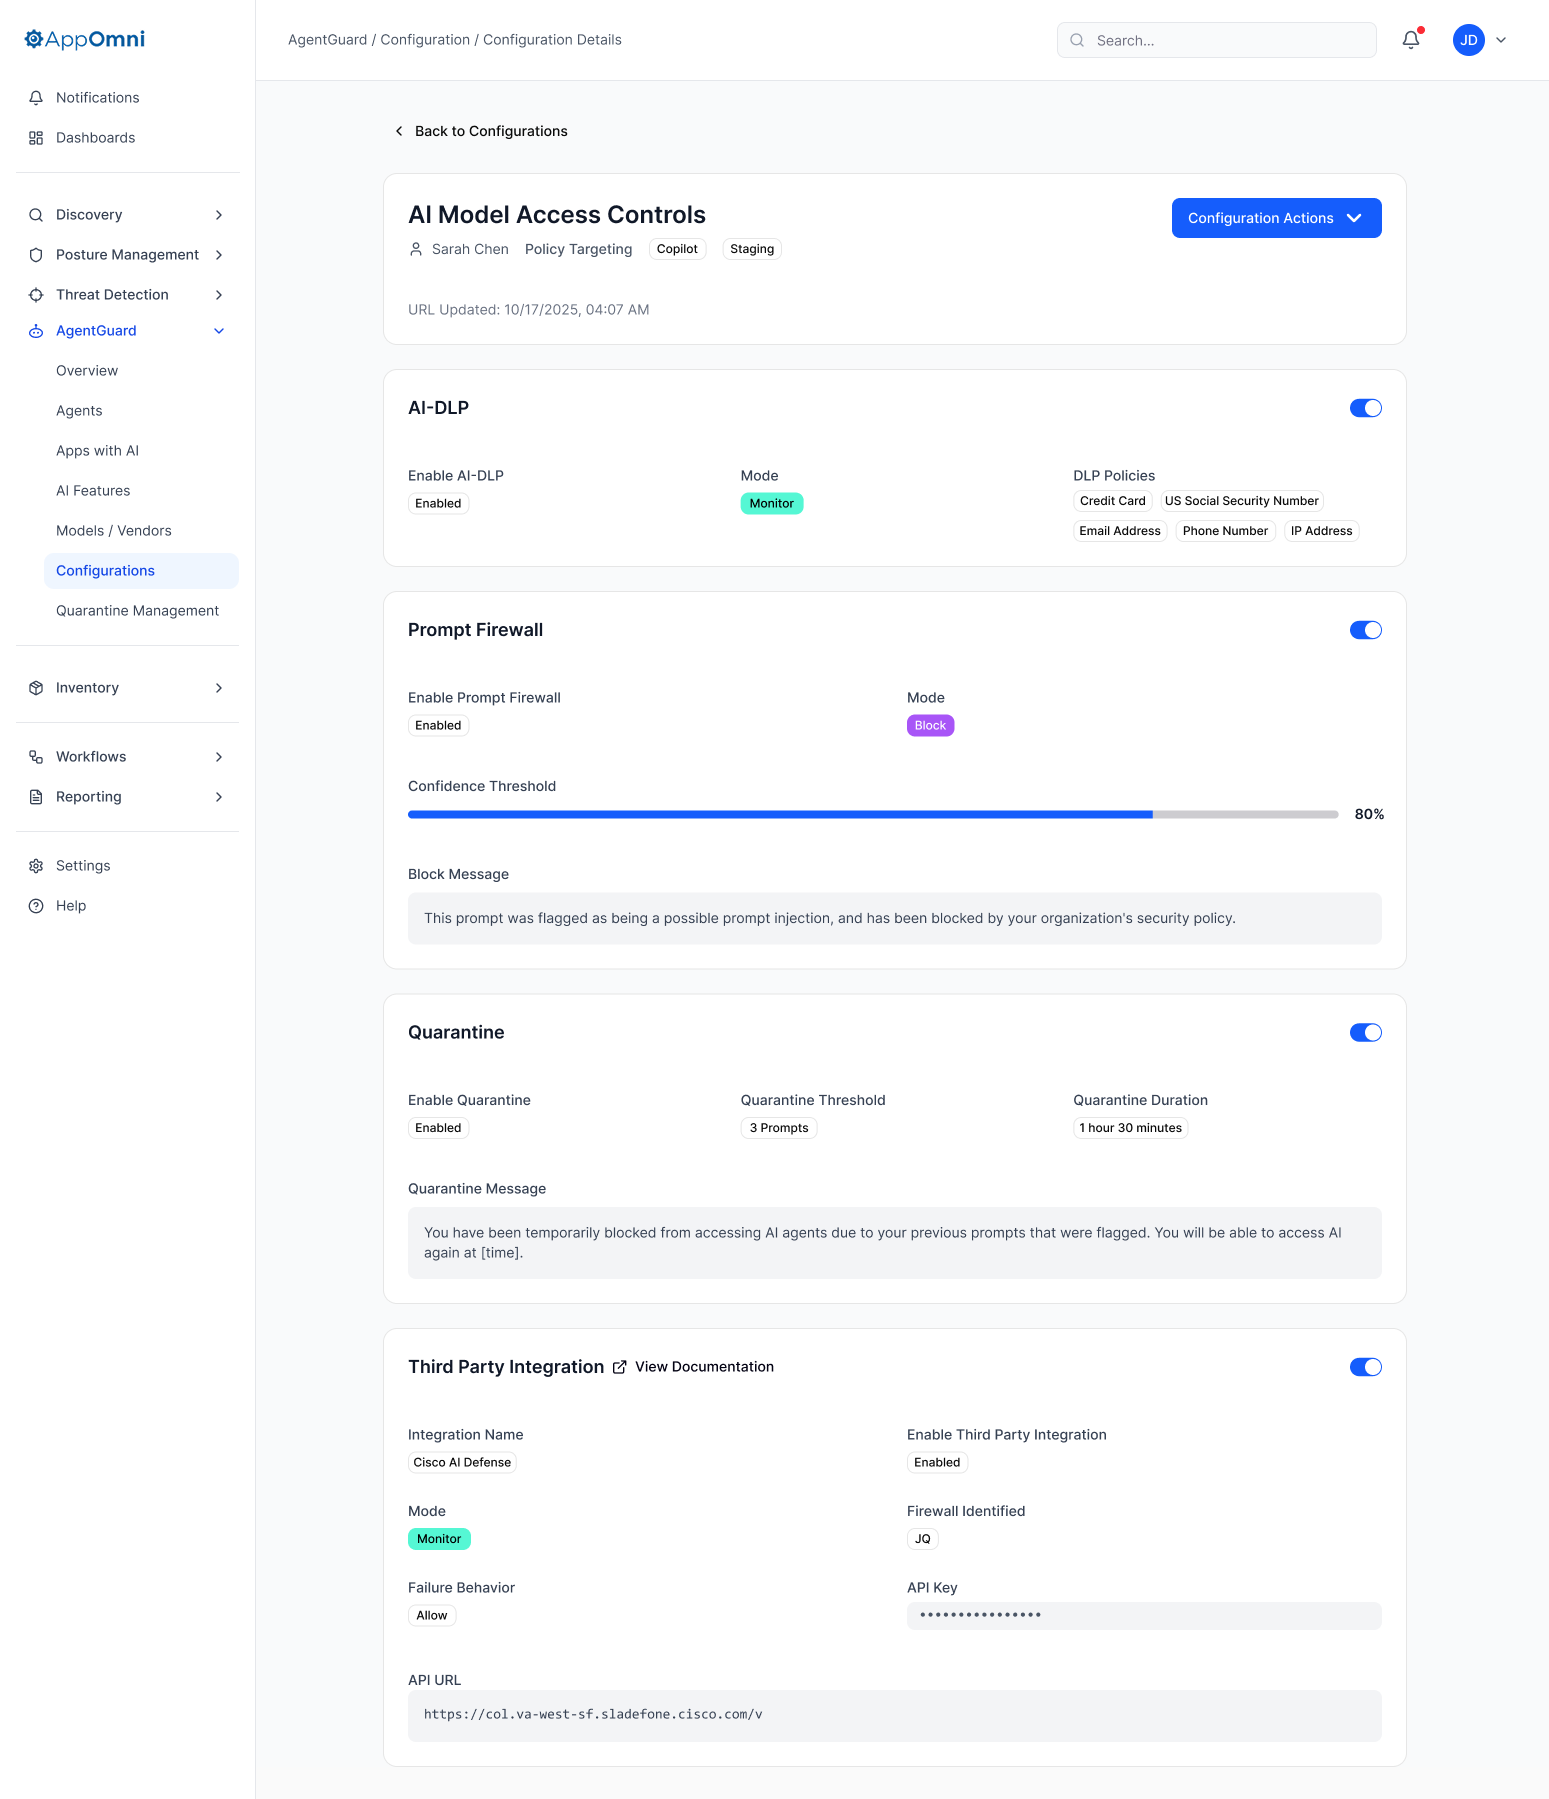Image resolution: width=1549 pixels, height=1799 pixels.
Task: Click the Help question mark icon
Action: coord(36,905)
